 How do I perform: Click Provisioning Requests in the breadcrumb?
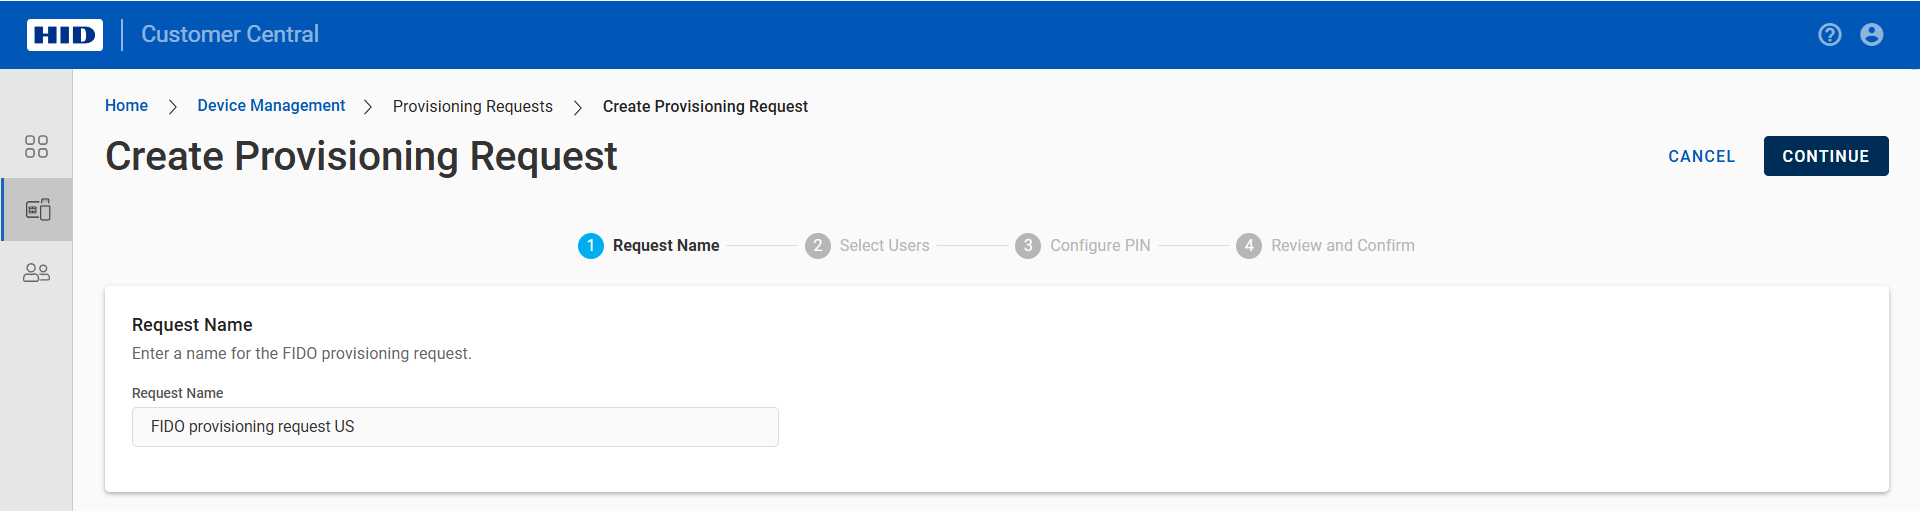(x=472, y=107)
